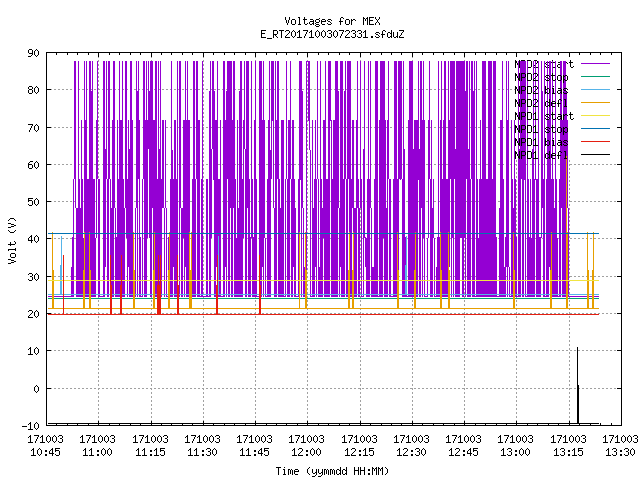Click the y-axis tick label 60

[33, 165]
